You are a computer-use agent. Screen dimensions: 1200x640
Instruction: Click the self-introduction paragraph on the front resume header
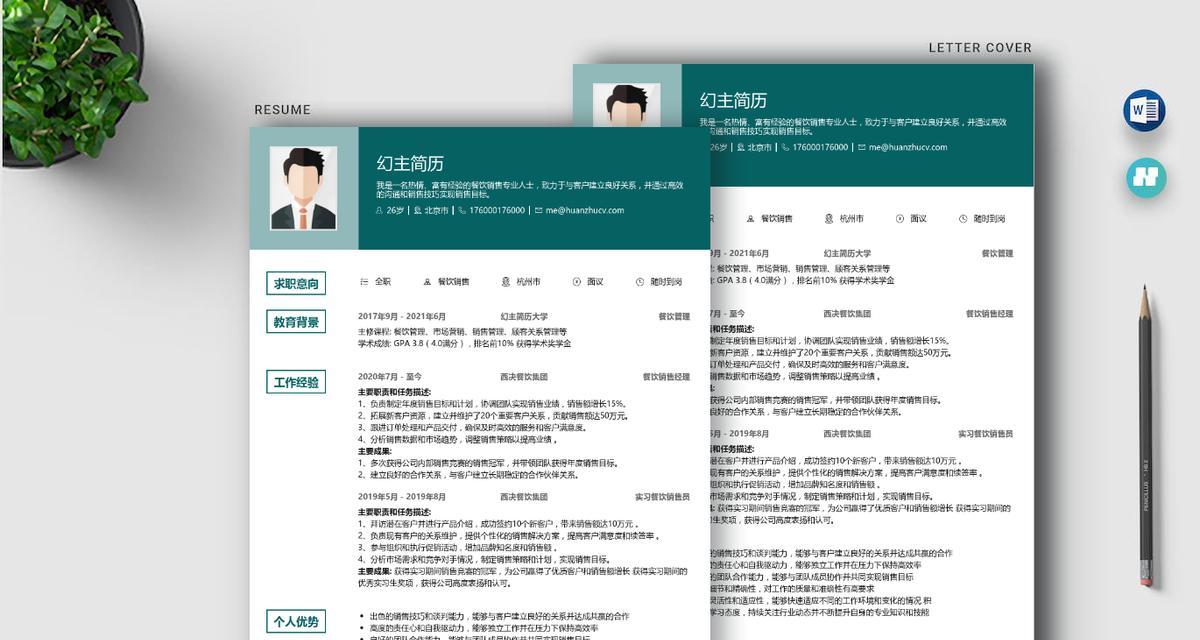click(530, 190)
